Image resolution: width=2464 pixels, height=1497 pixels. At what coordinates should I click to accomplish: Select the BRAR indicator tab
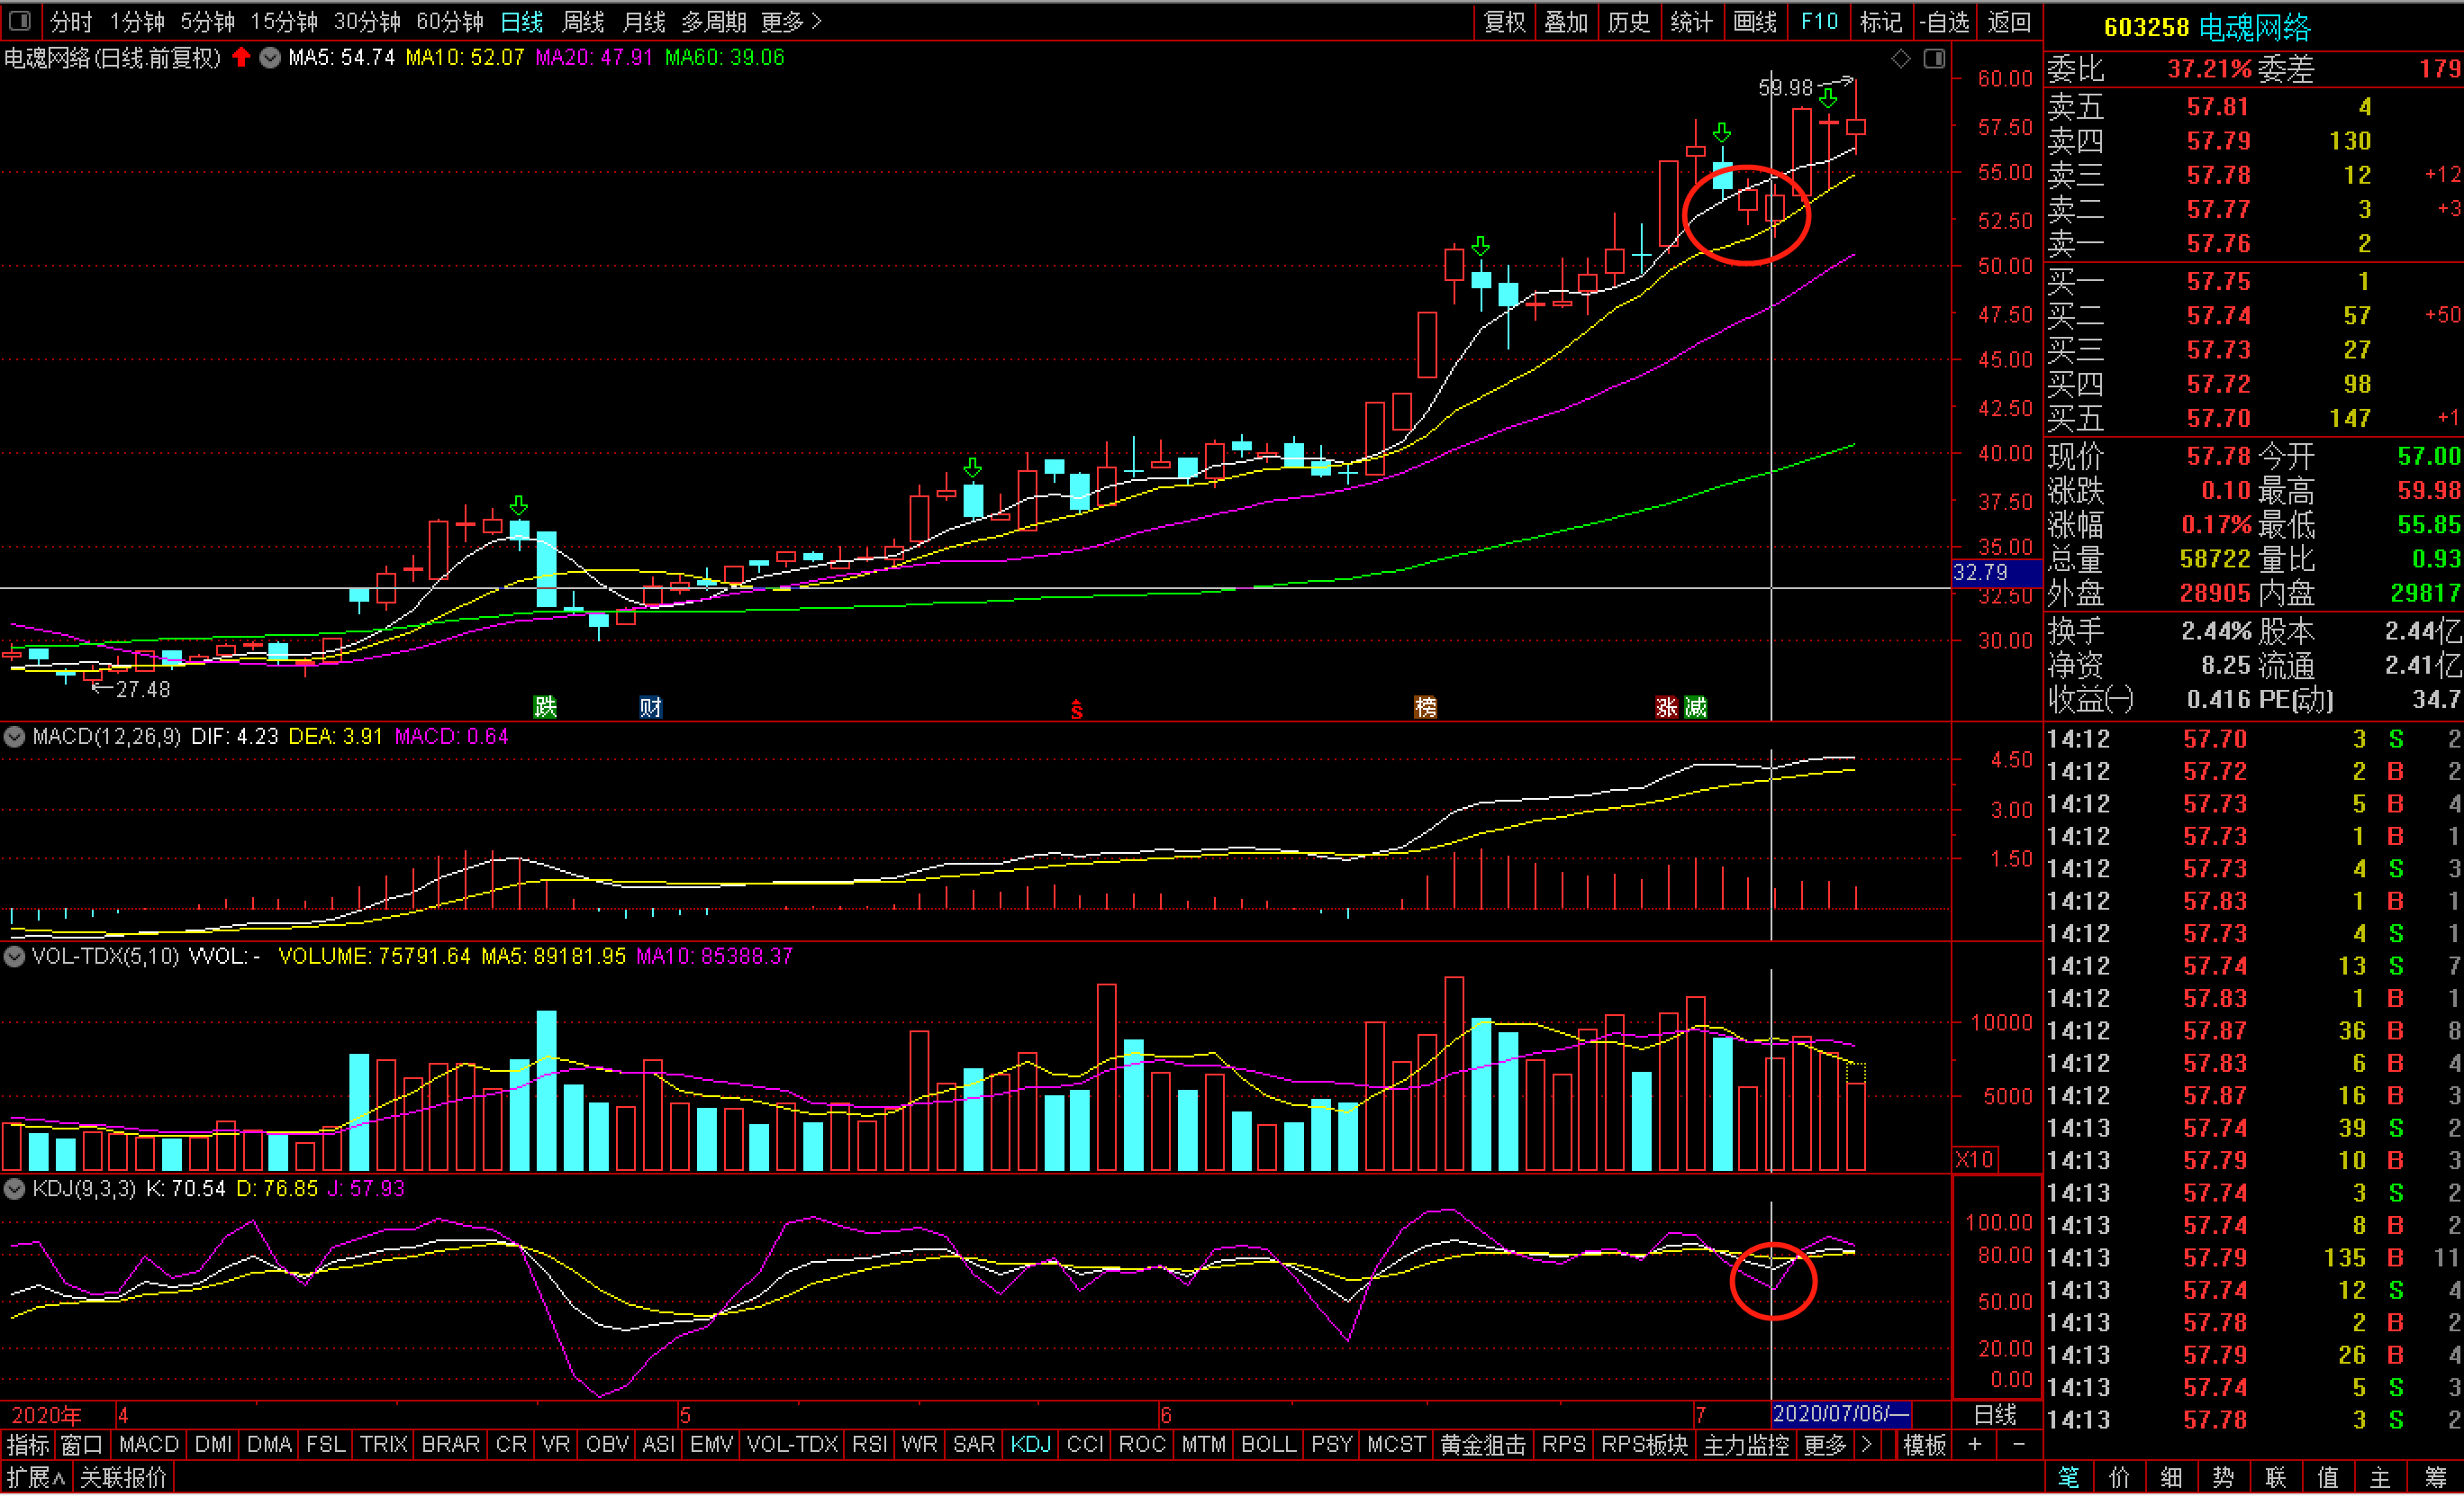(x=450, y=1446)
